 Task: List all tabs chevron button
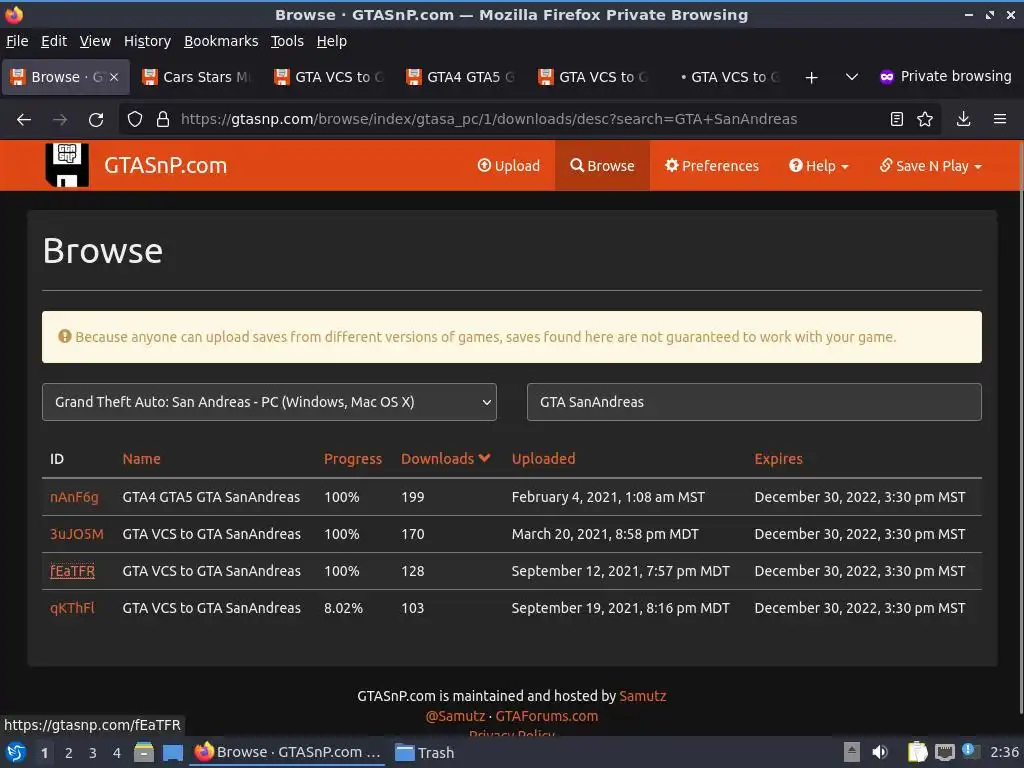pyautogui.click(x=852, y=77)
